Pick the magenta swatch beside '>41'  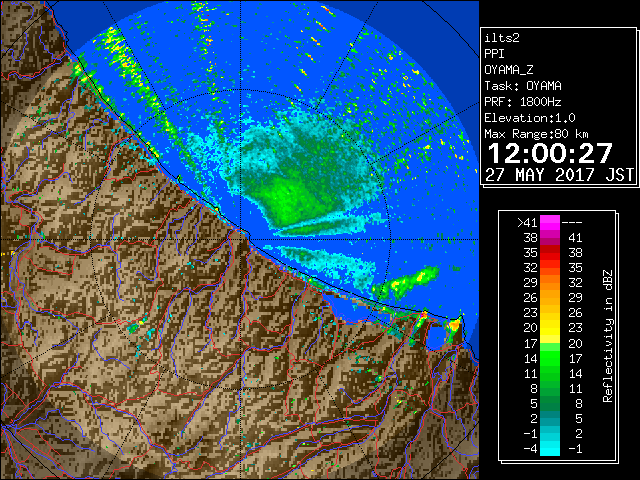(550, 223)
